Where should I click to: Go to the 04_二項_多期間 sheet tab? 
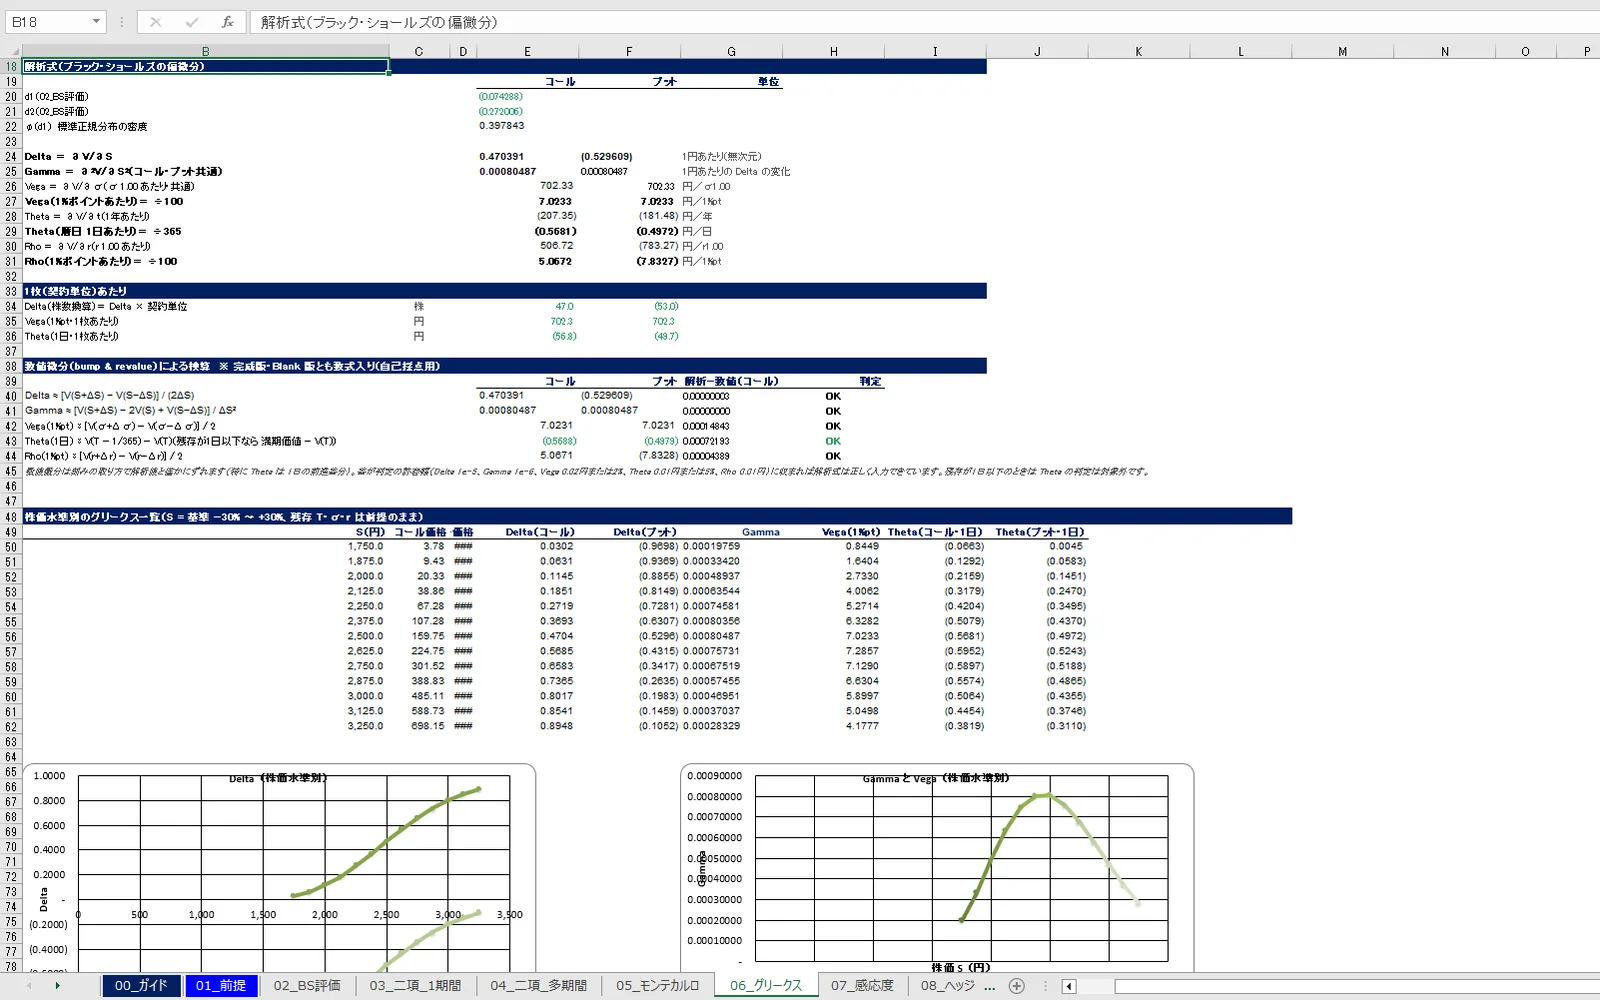click(x=538, y=986)
